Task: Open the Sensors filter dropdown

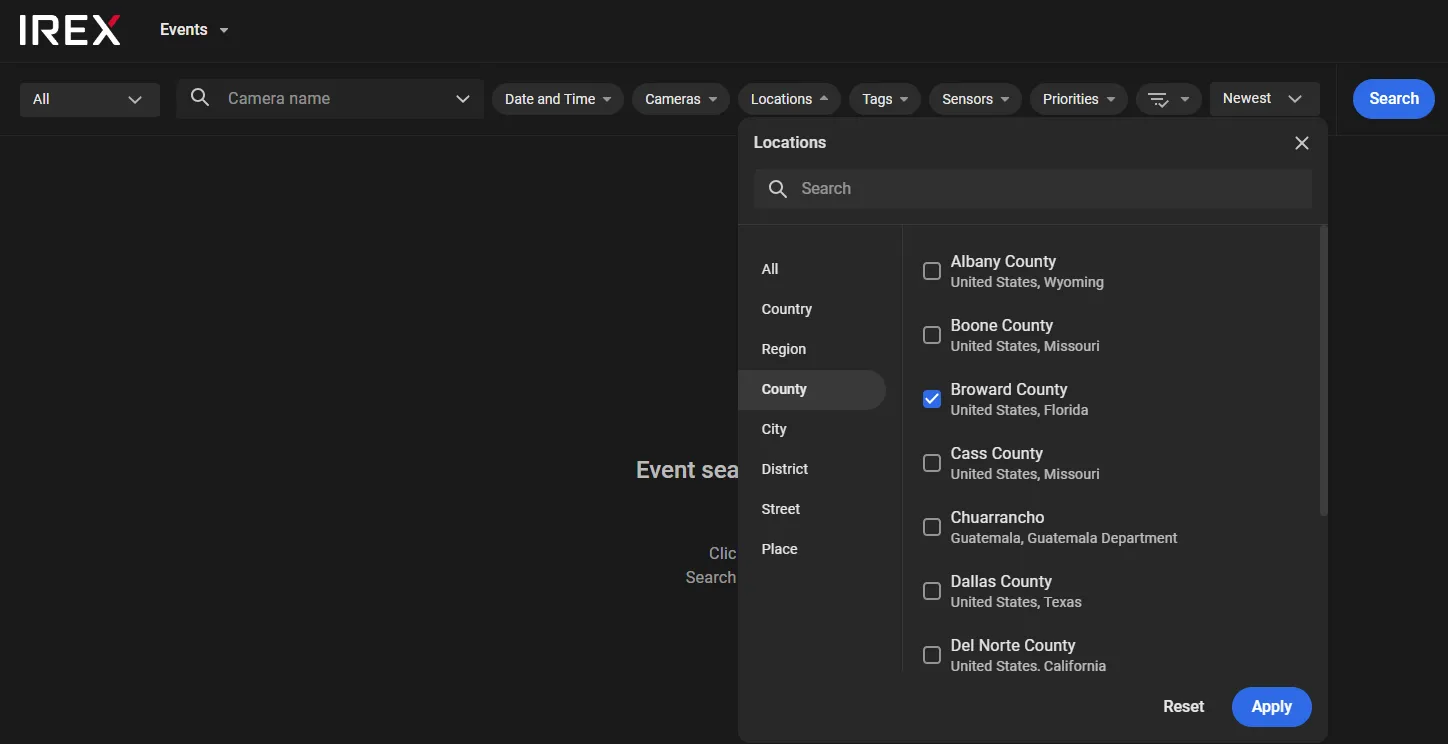Action: point(975,99)
